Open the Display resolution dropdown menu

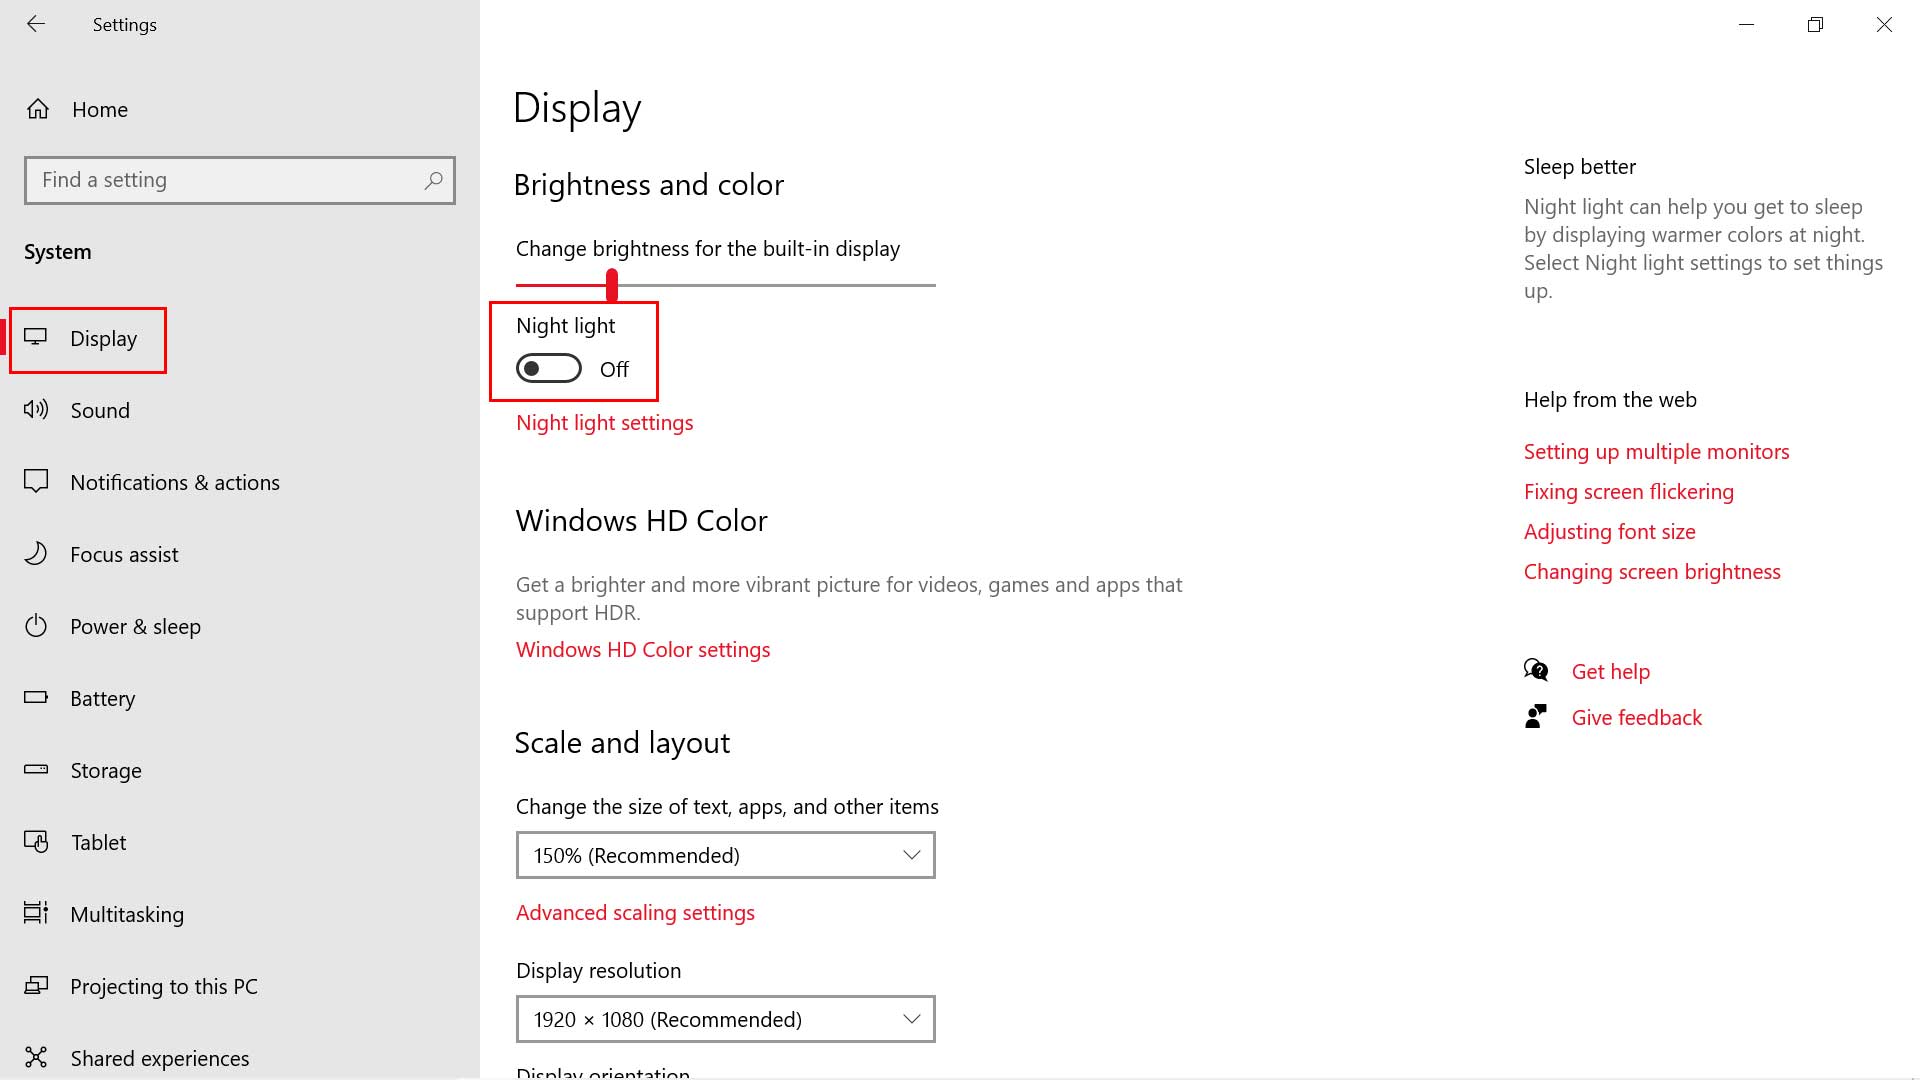pyautogui.click(x=725, y=1018)
